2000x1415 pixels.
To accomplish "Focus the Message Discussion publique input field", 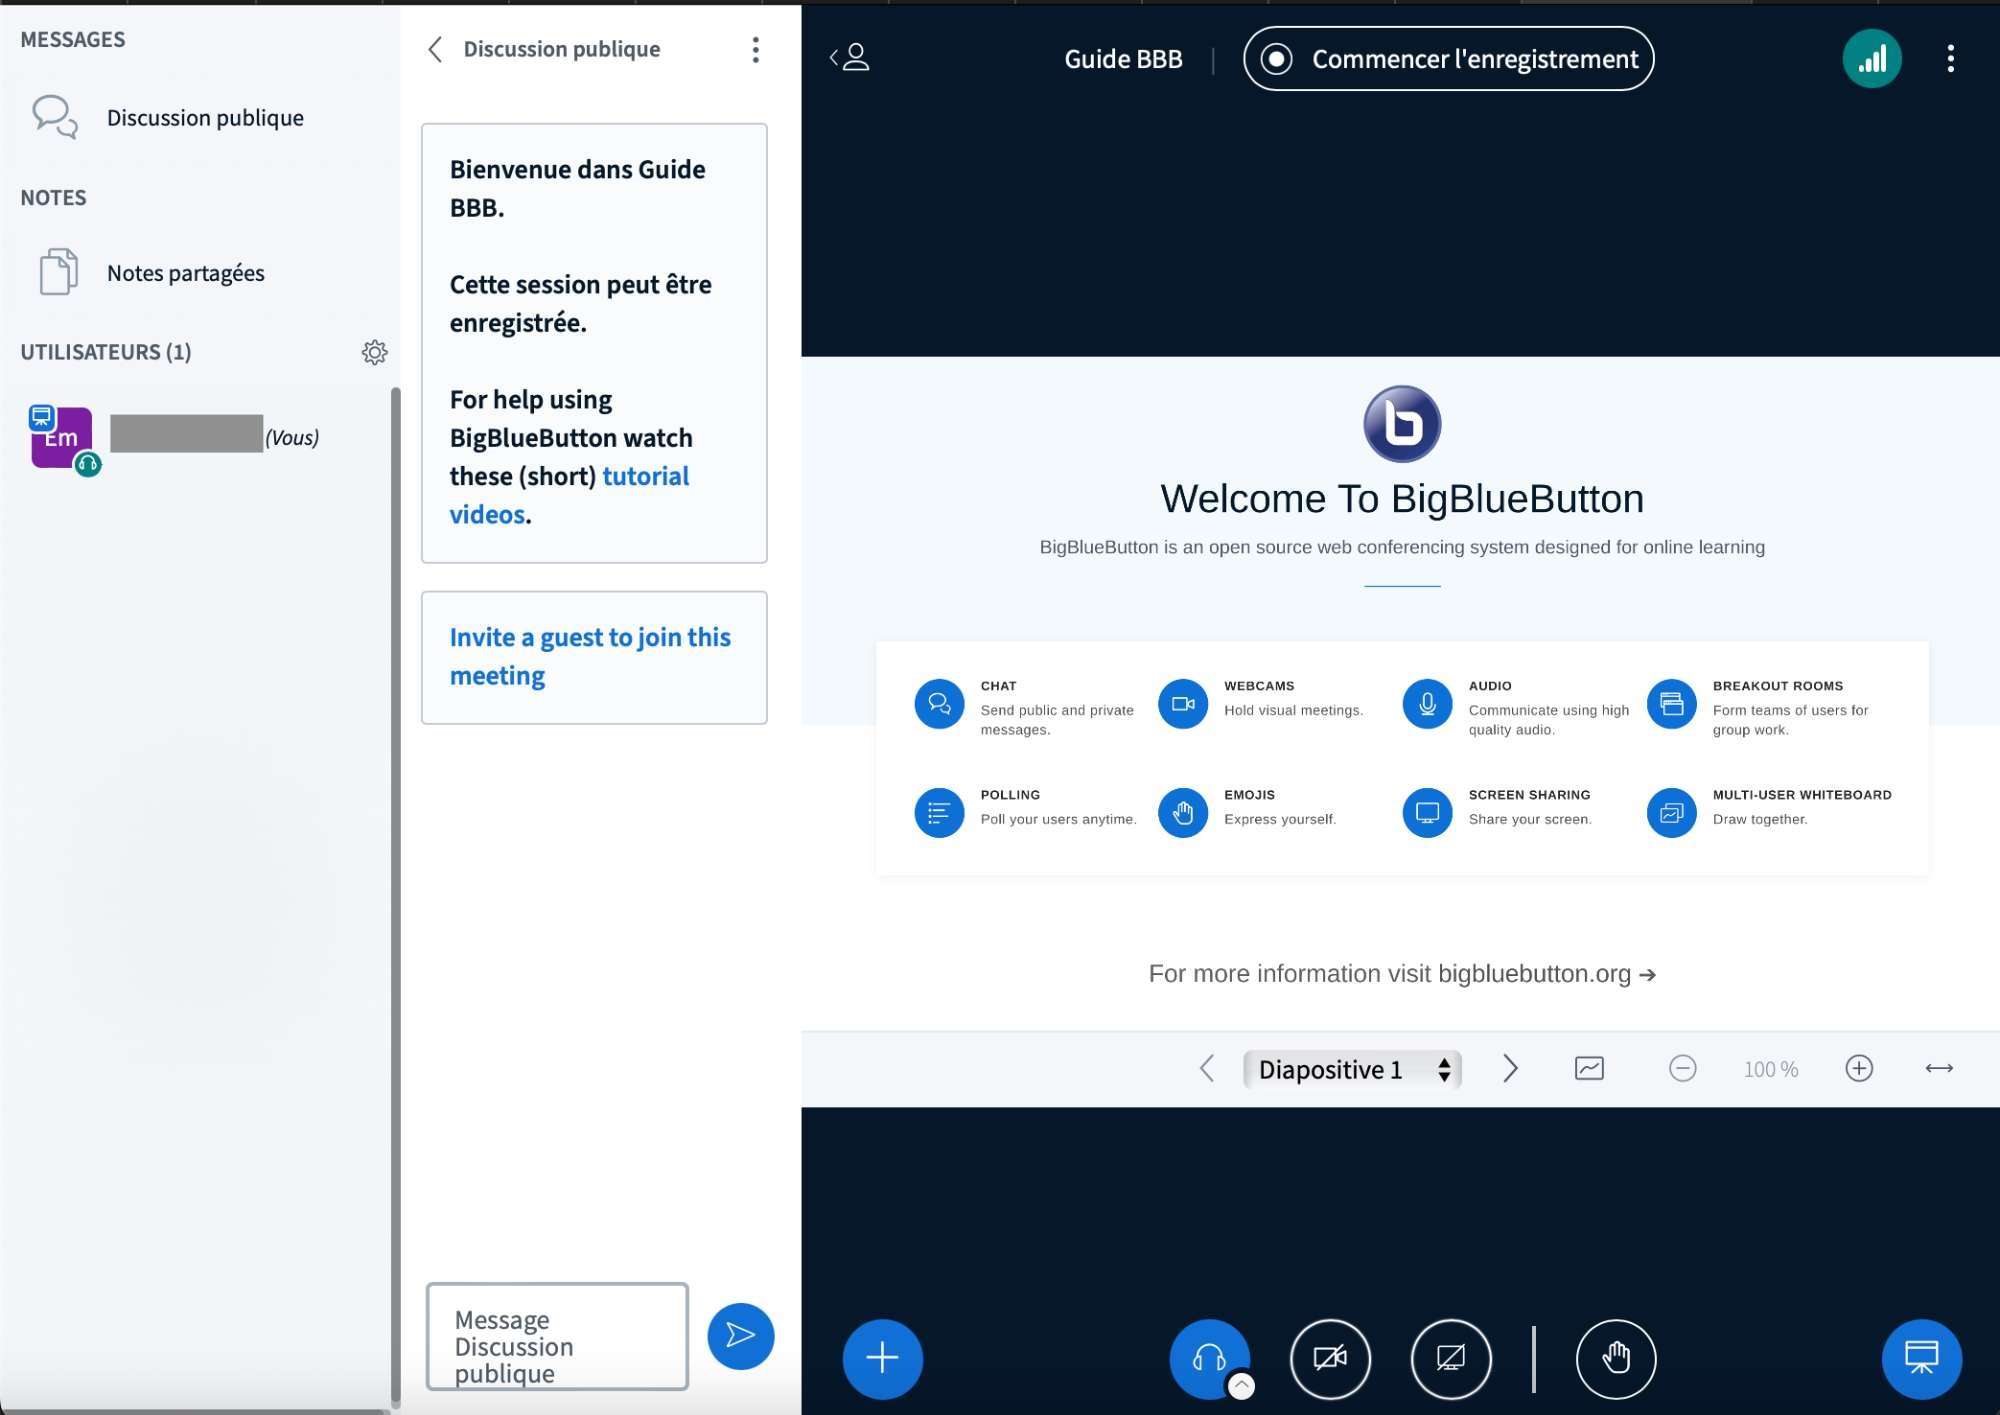I will [557, 1336].
